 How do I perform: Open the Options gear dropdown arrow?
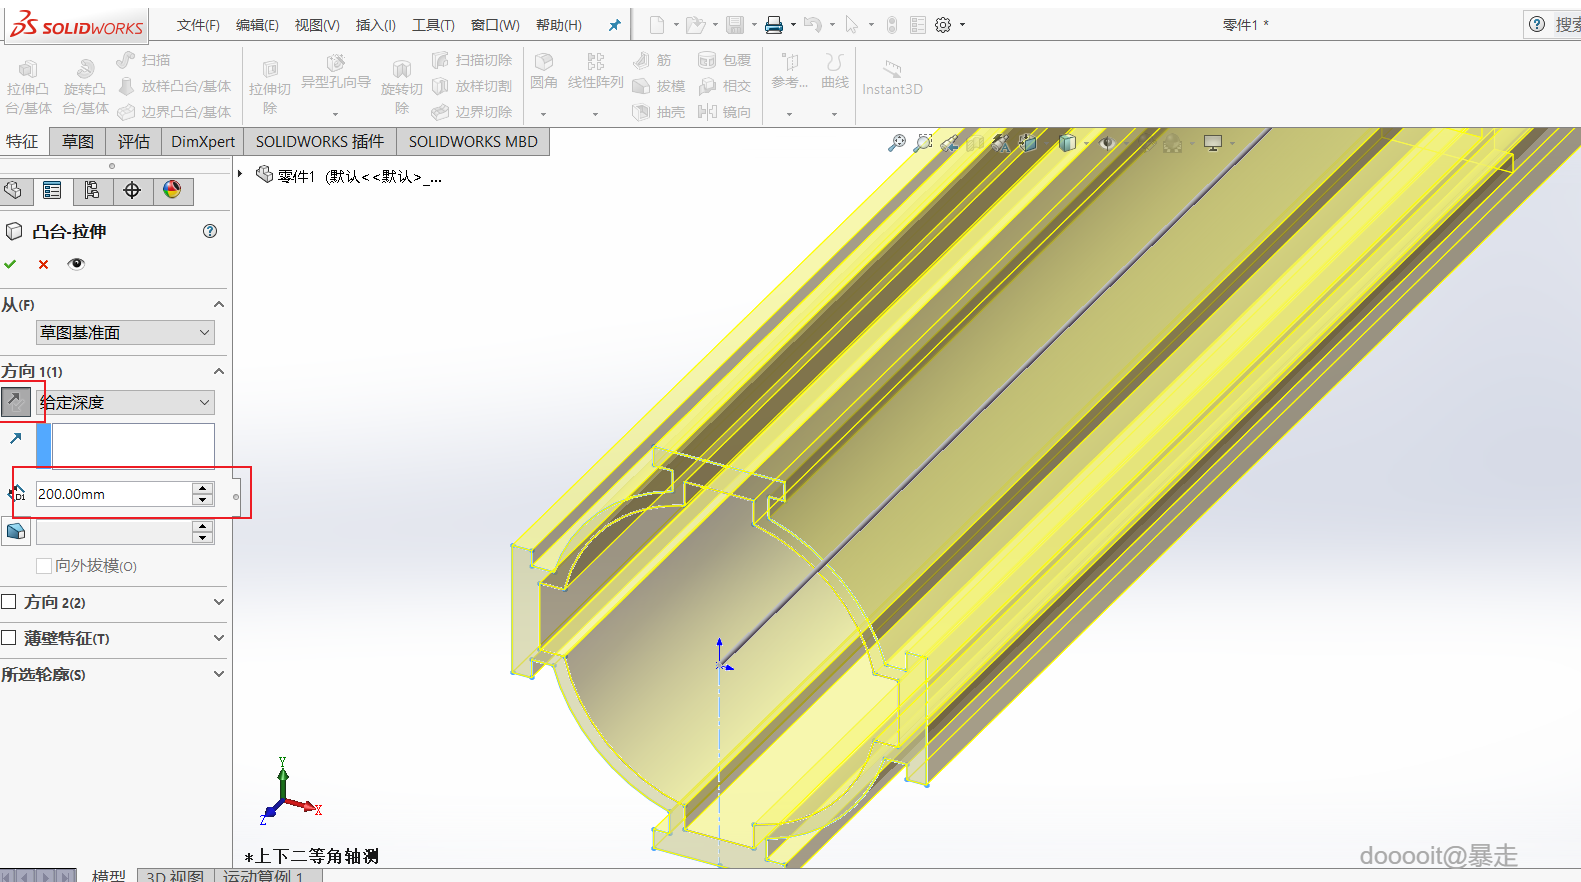[x=963, y=25]
